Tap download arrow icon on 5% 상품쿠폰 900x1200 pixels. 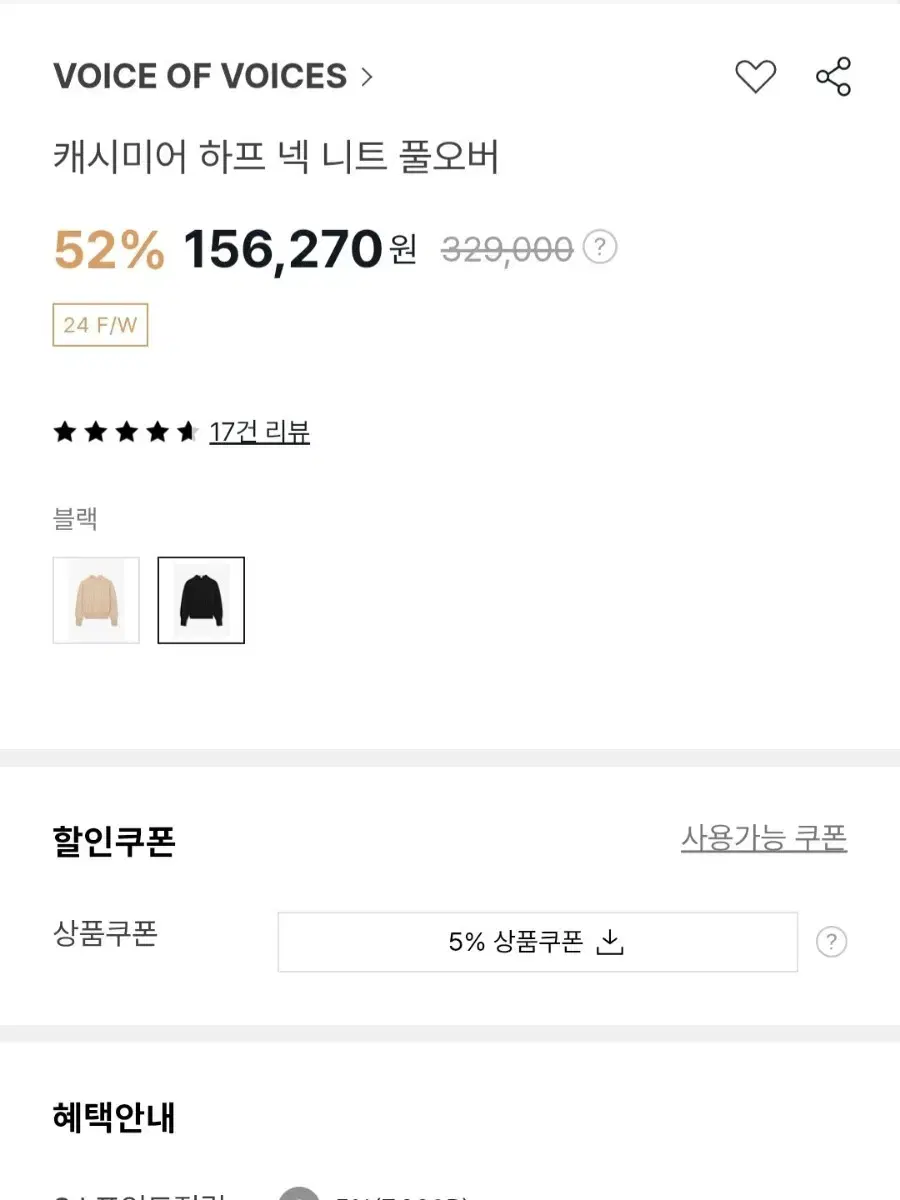609,942
